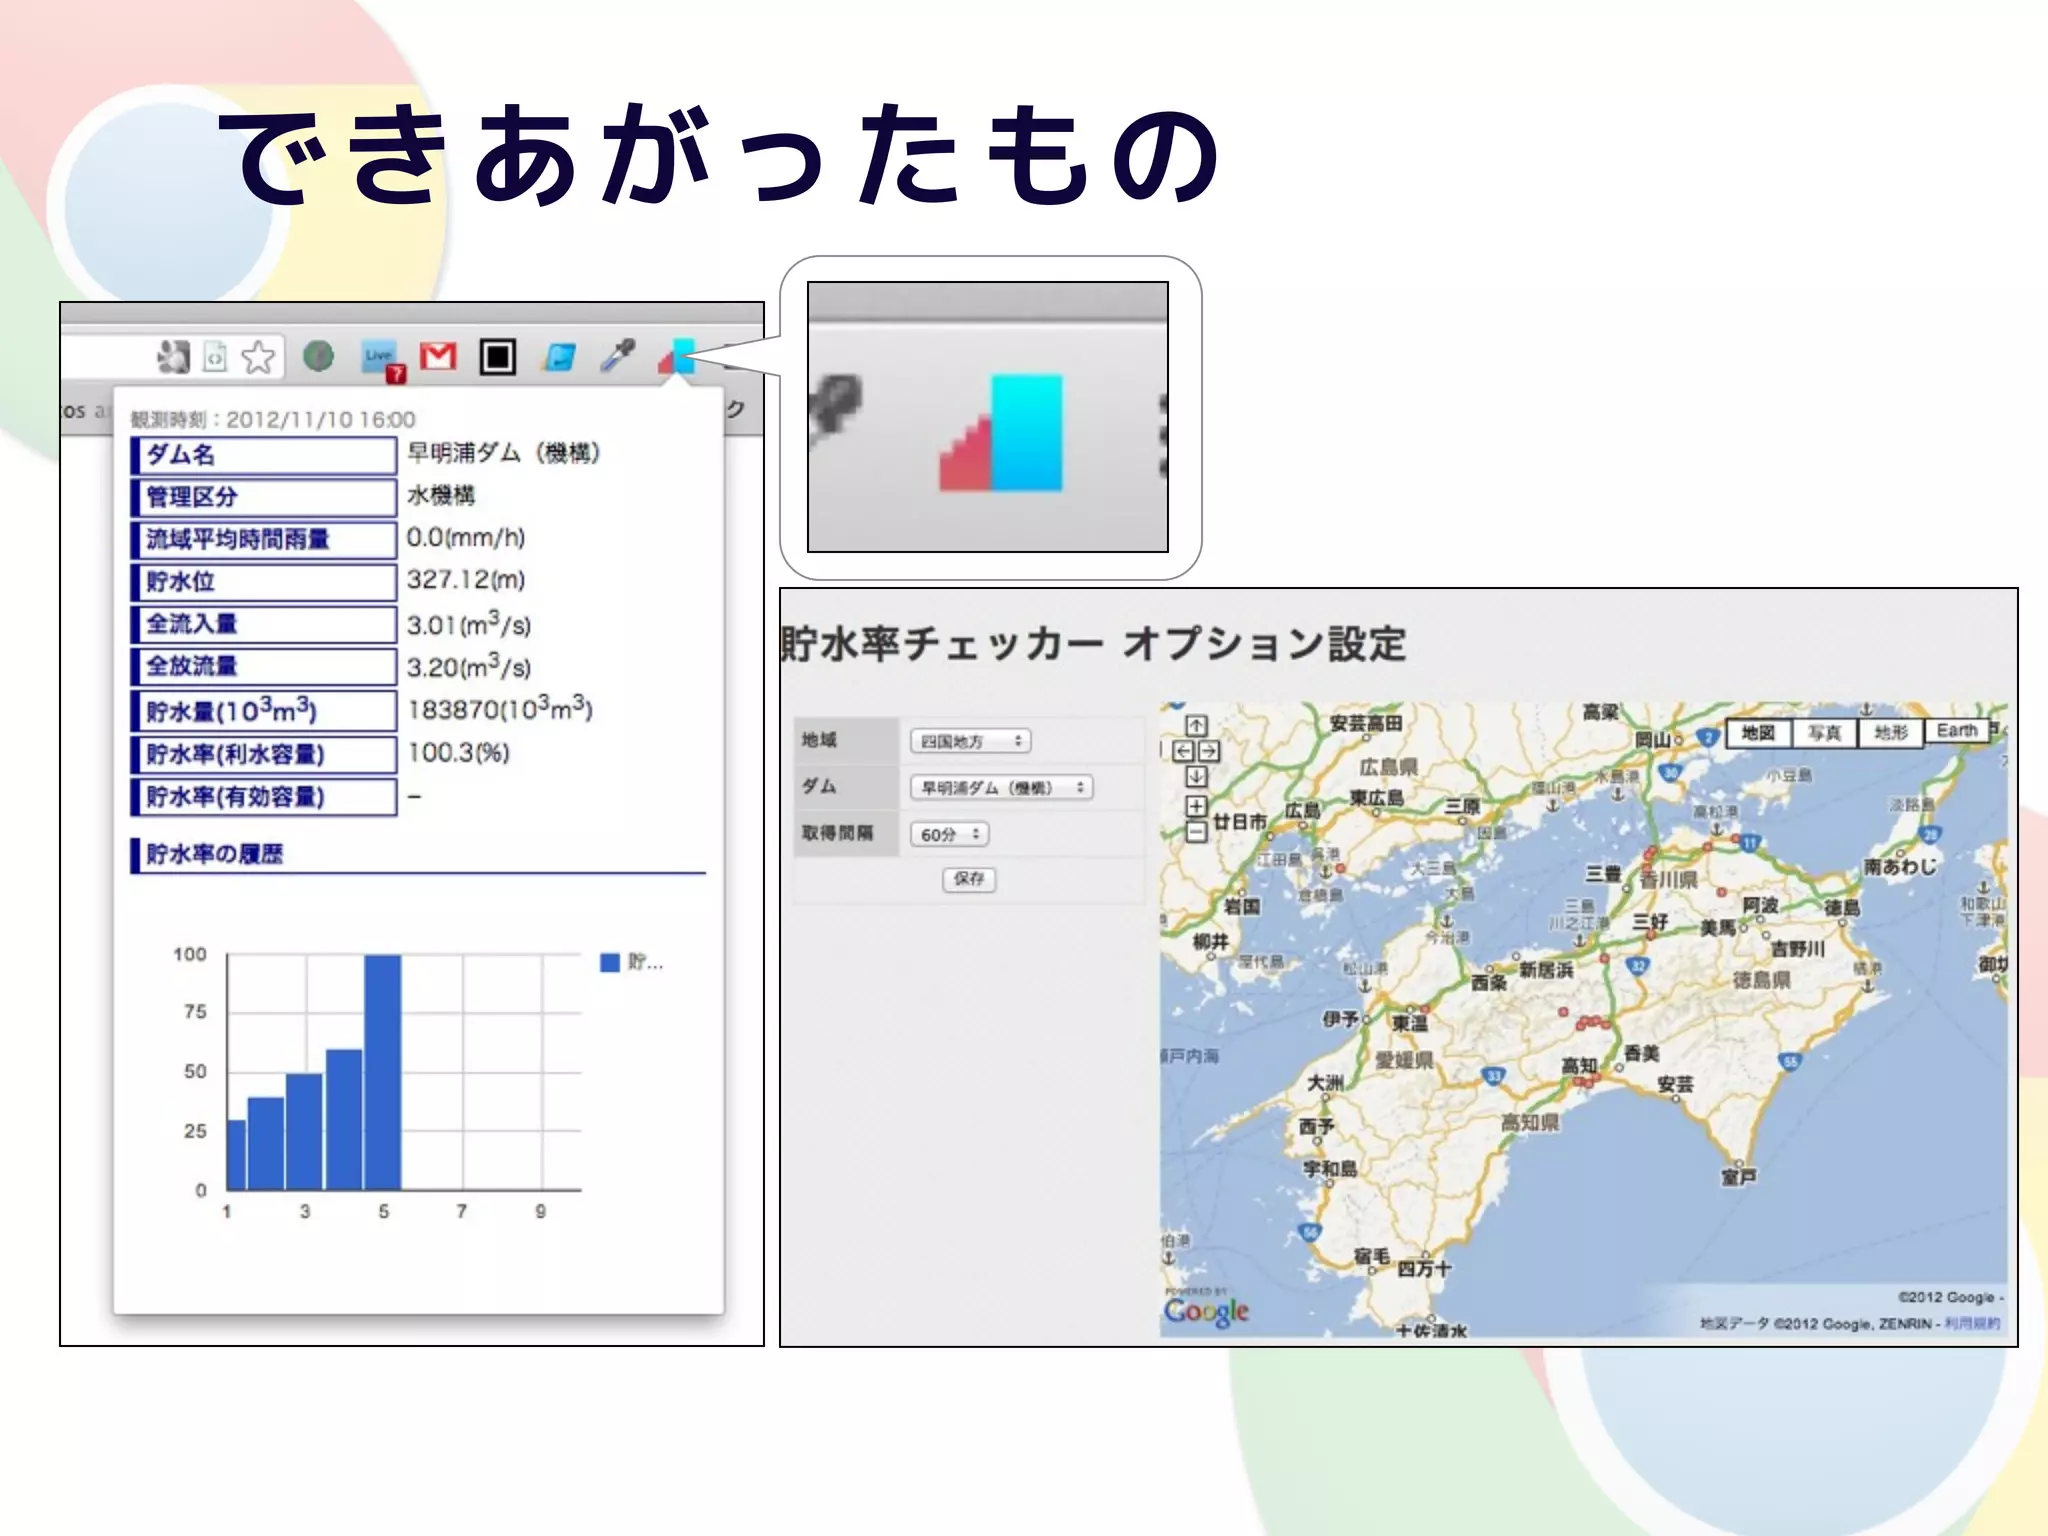Switch map to Earth view
Screen dimensions: 2048x1536
click(1956, 731)
